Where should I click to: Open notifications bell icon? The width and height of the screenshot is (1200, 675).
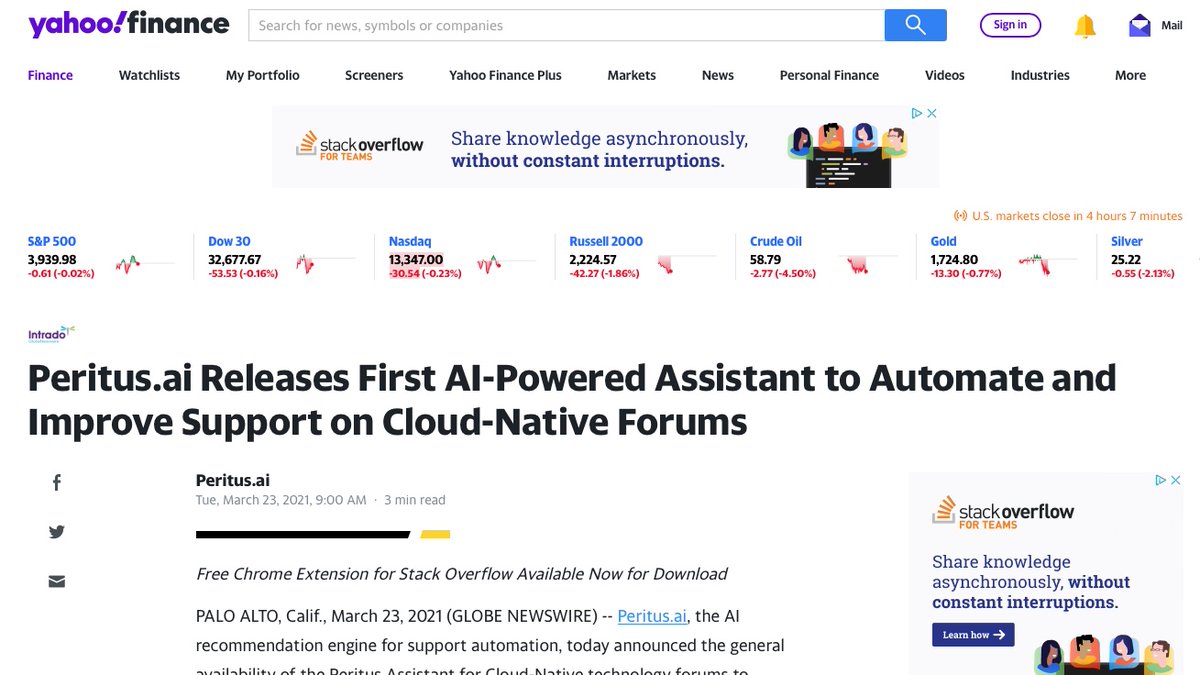pyautogui.click(x=1085, y=26)
